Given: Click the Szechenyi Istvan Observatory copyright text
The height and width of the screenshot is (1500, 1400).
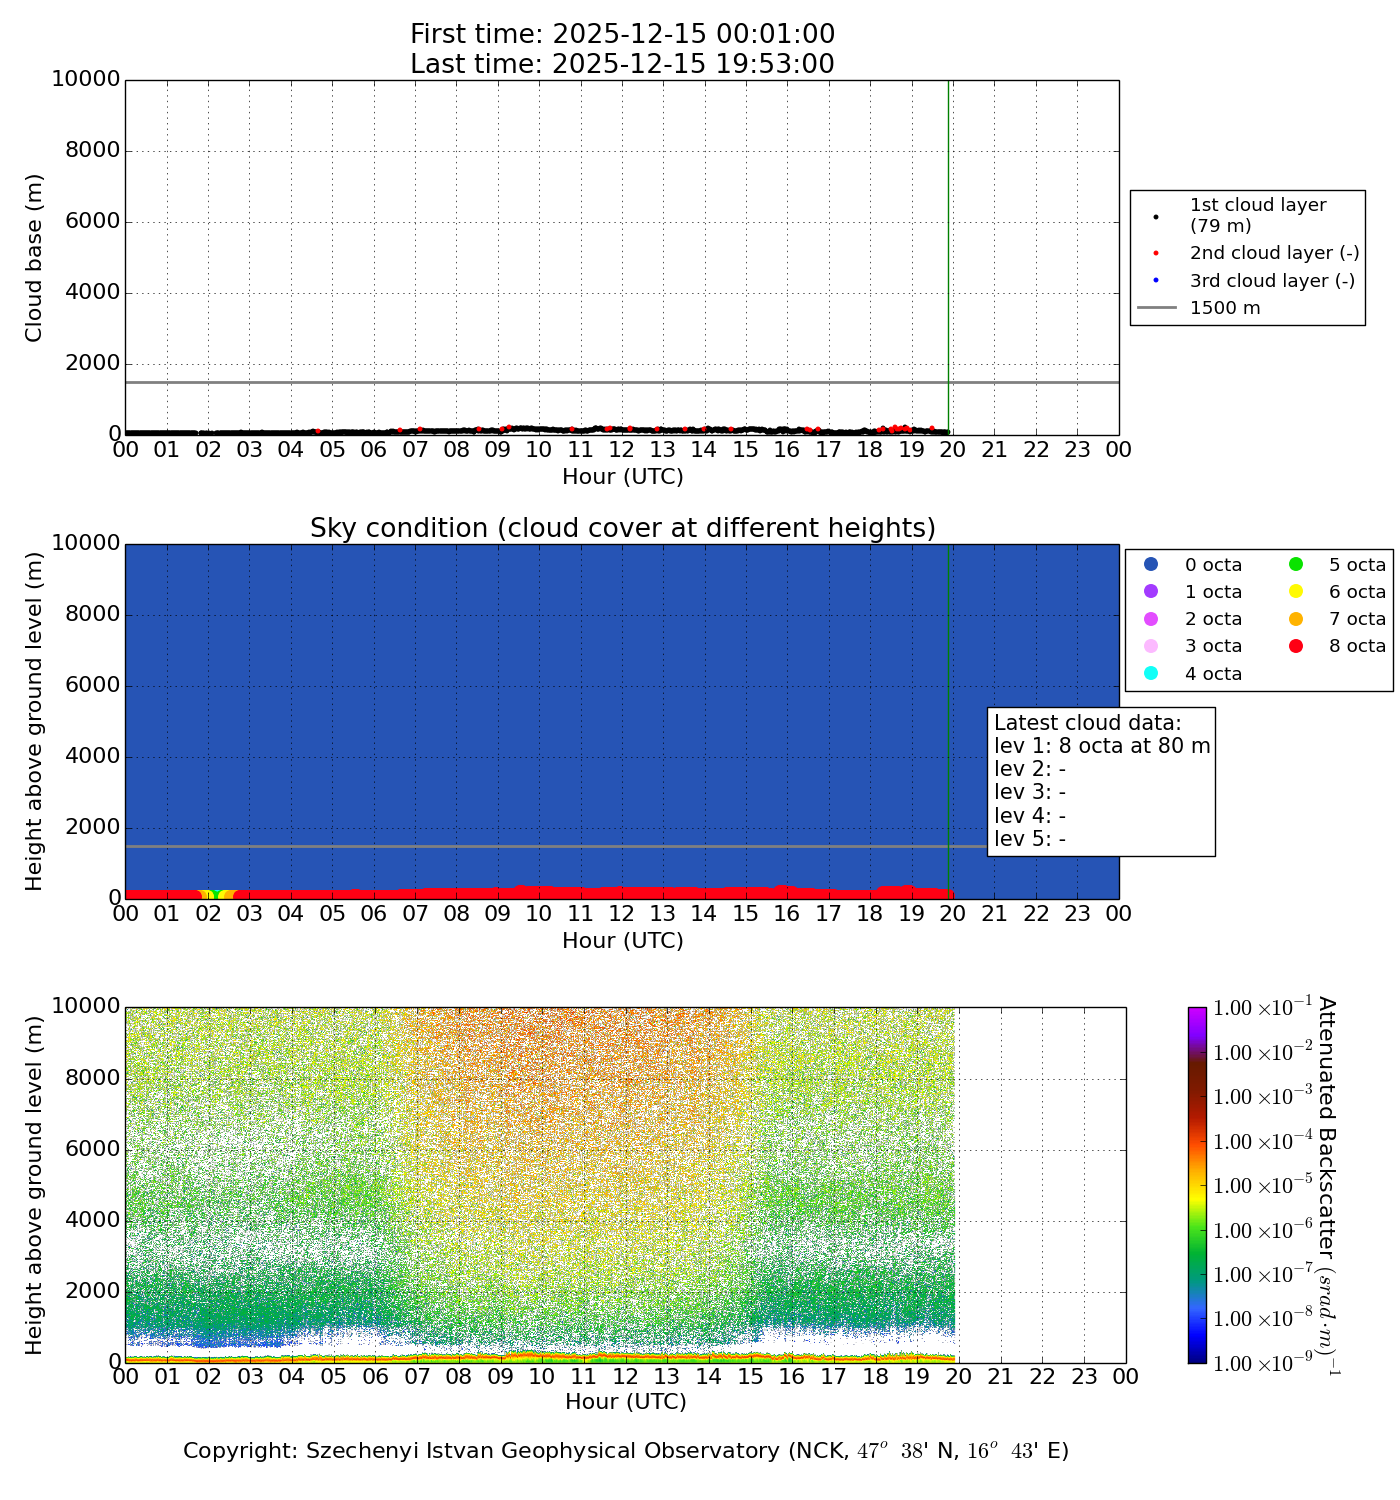Looking at the screenshot, I should [x=625, y=1451].
